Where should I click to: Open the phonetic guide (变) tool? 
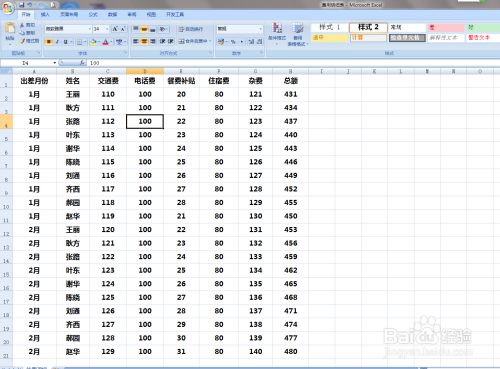[119, 42]
